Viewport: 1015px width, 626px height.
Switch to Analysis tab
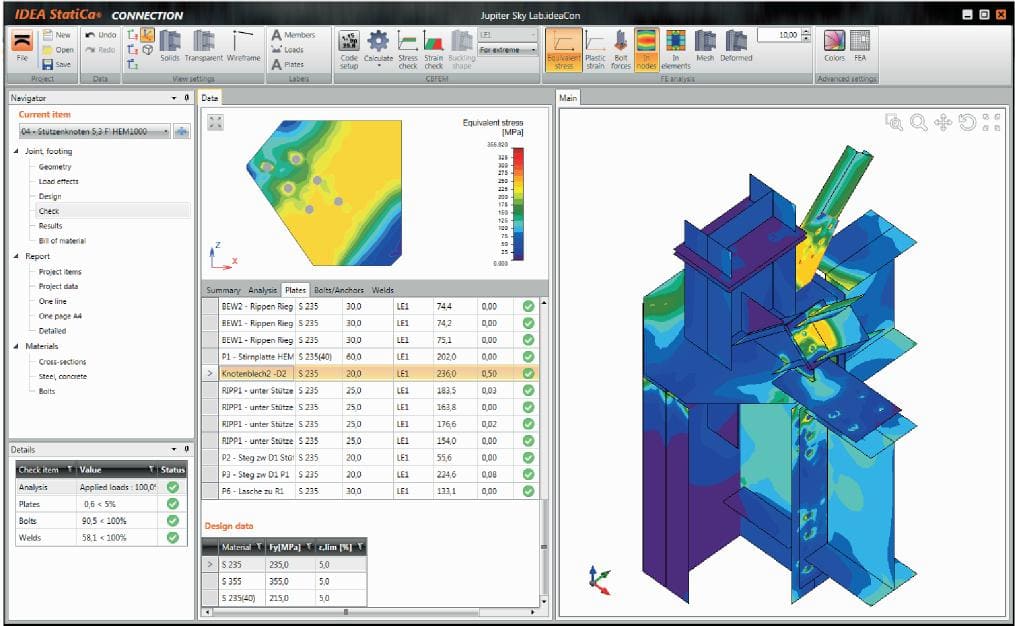pyautogui.click(x=262, y=290)
